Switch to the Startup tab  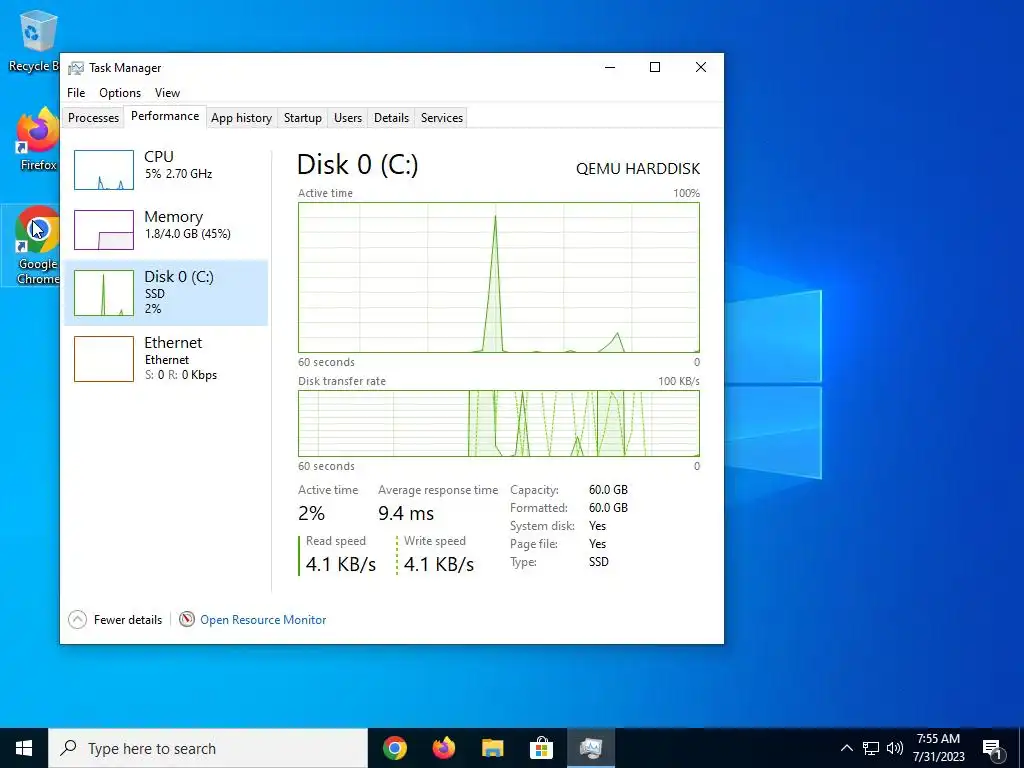point(302,118)
